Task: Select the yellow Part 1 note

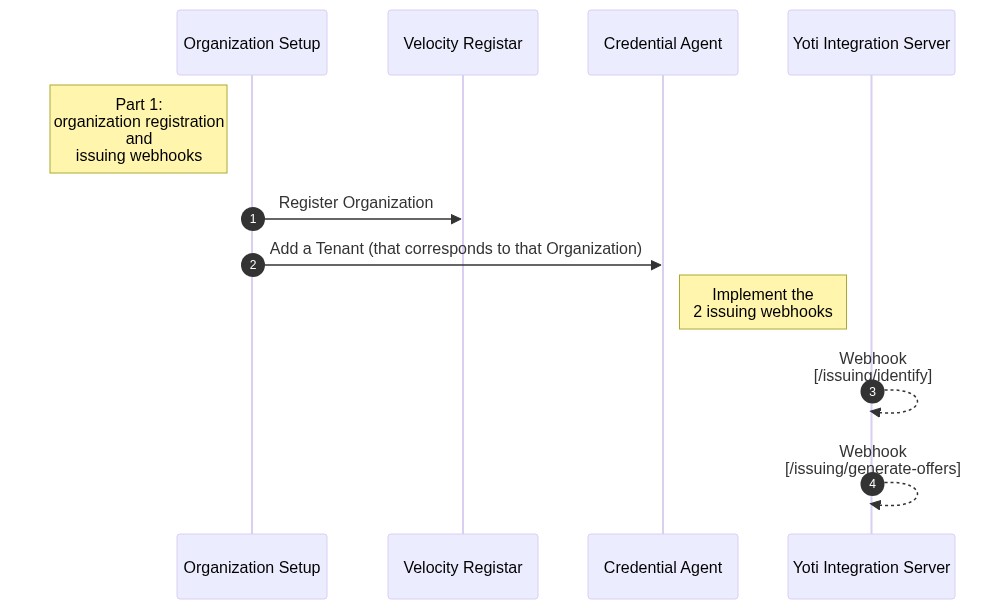Action: point(139,129)
